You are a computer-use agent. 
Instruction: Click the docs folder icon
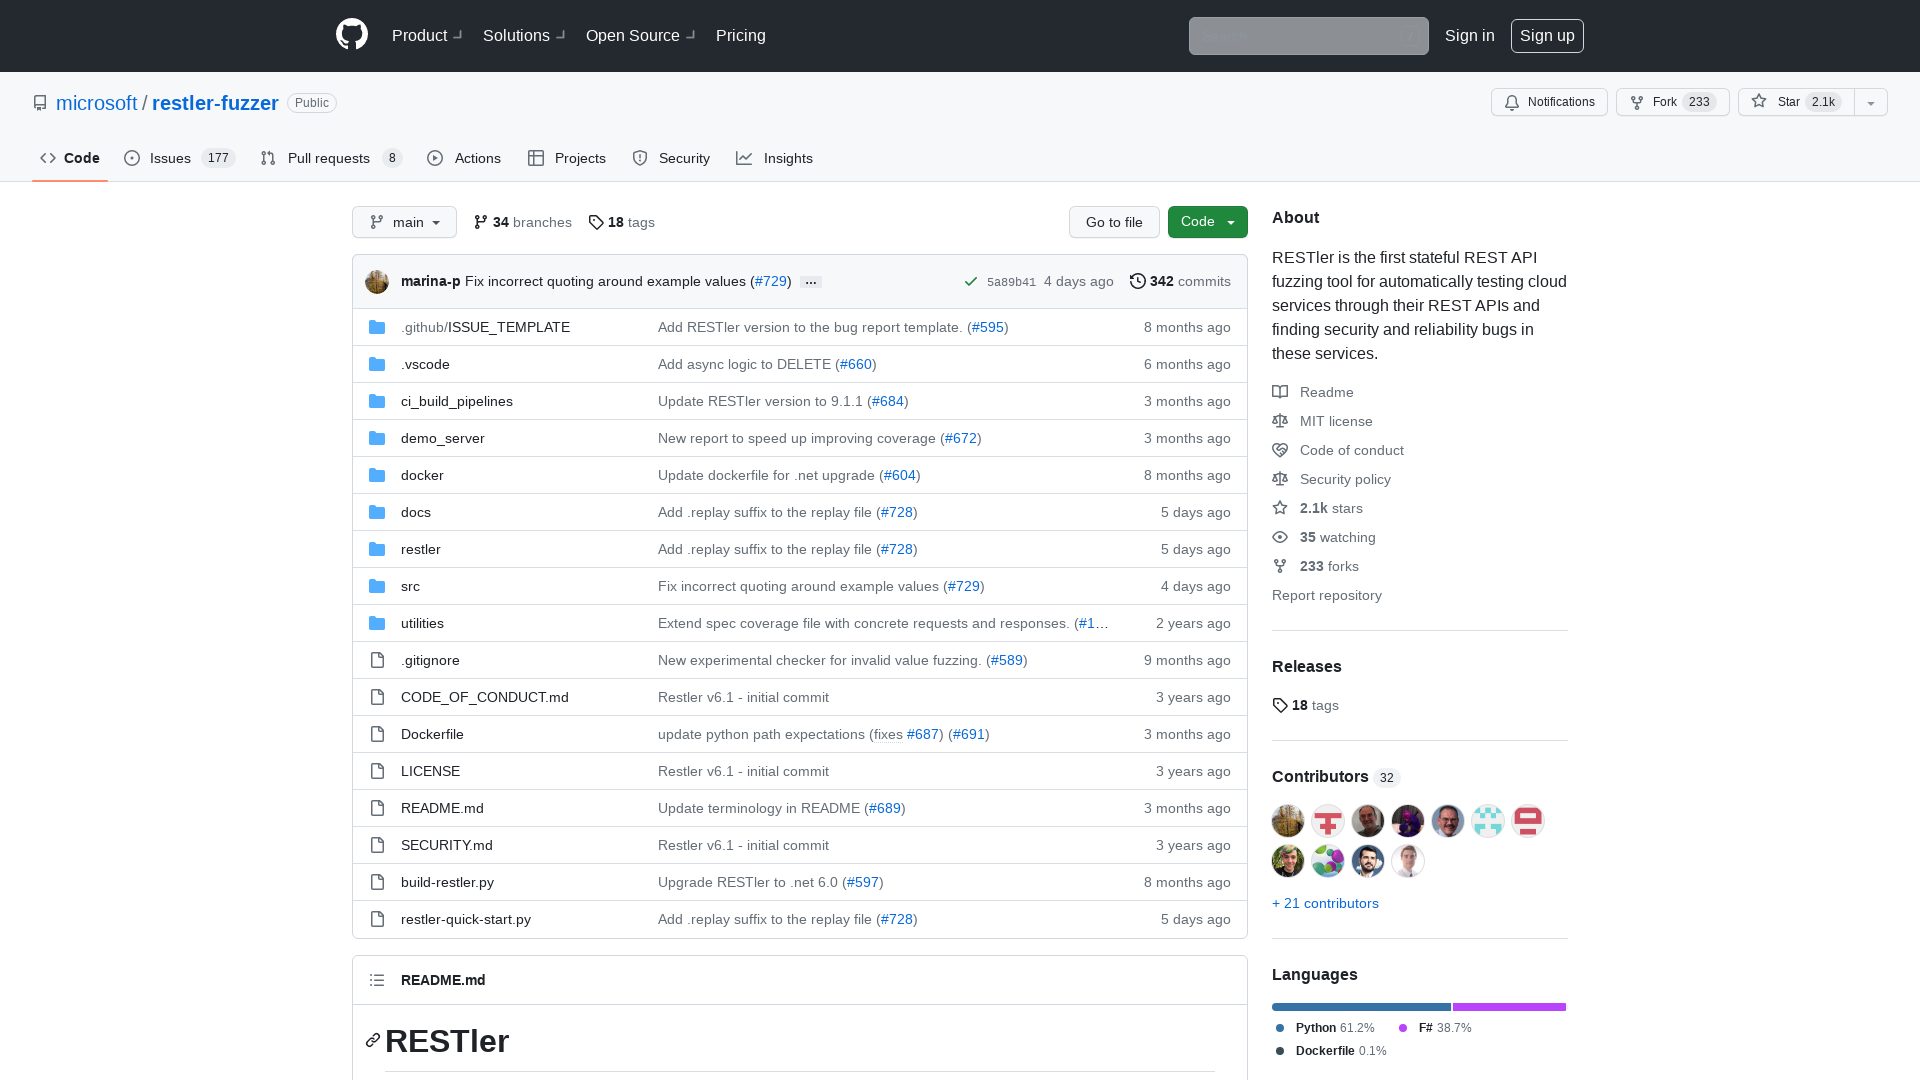[377, 512]
